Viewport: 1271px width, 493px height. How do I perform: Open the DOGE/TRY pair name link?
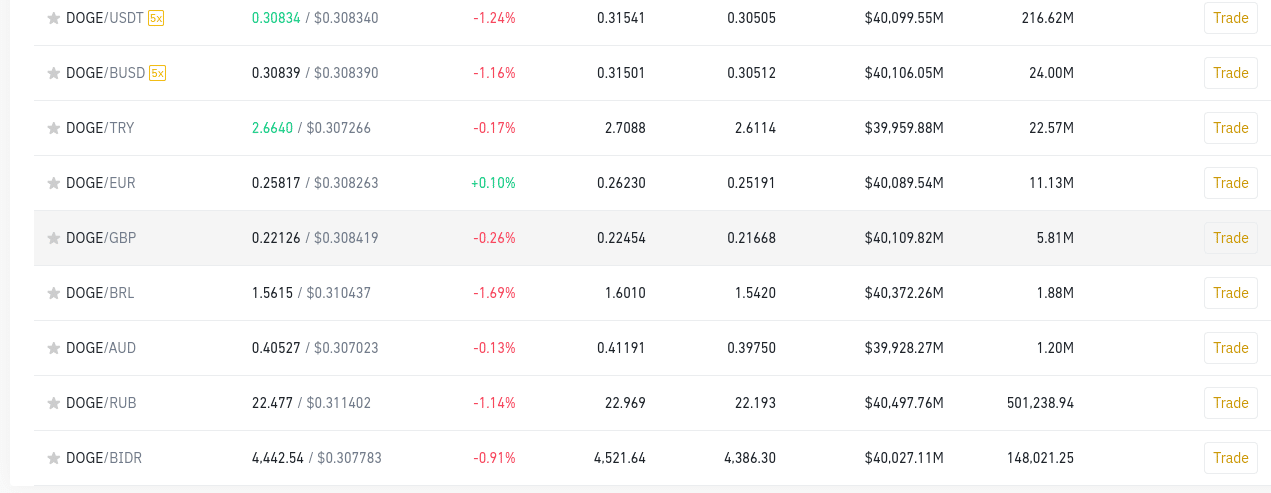coord(100,128)
